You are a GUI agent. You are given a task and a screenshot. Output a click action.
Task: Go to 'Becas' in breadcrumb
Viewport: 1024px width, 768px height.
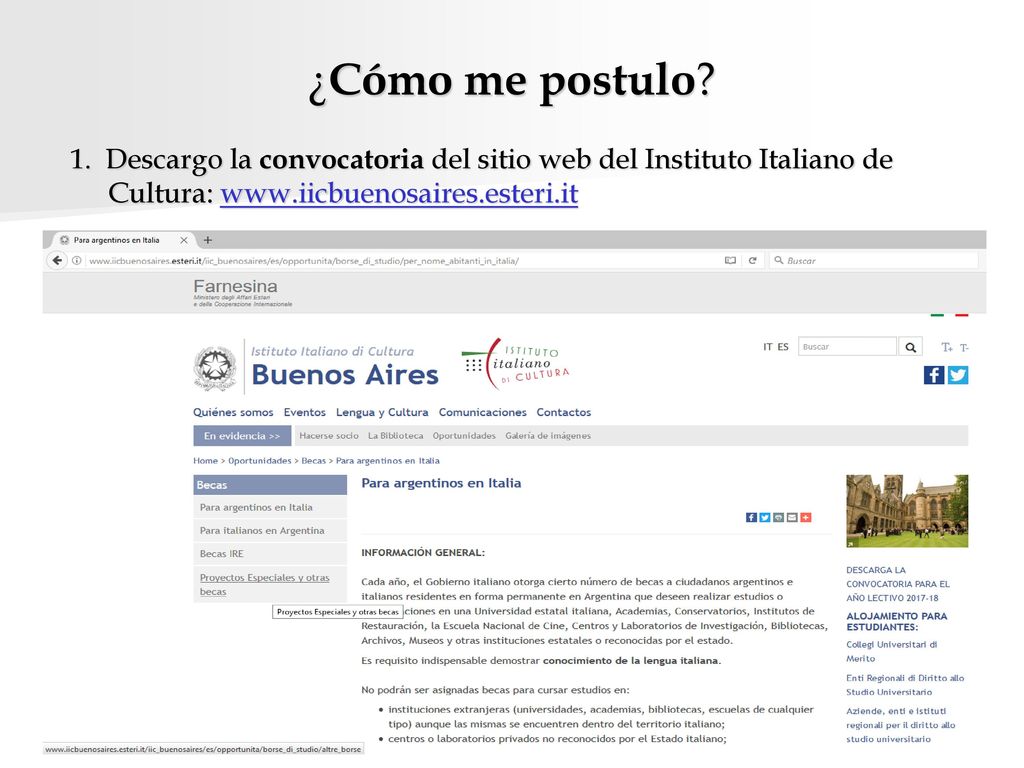[313, 460]
